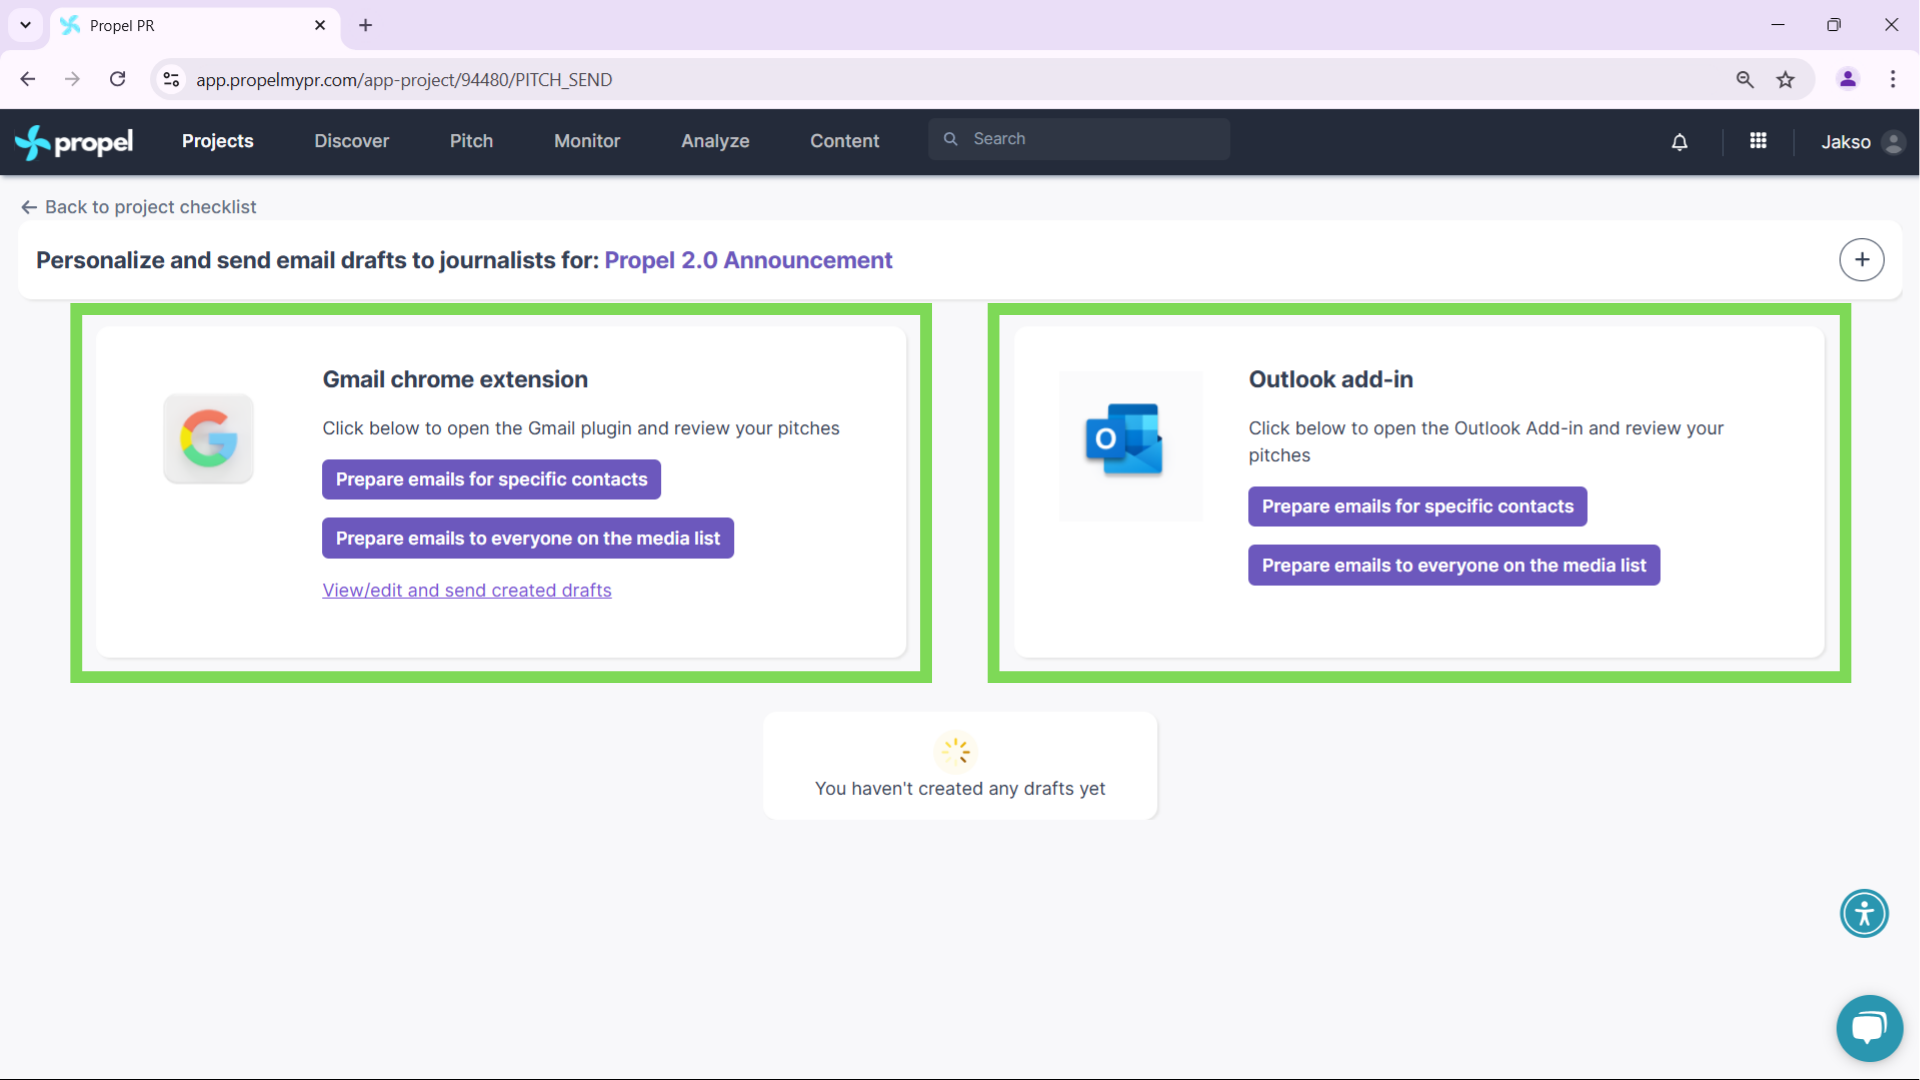Open the browser zoom icon
1920x1080 pixels.
pyautogui.click(x=1745, y=79)
